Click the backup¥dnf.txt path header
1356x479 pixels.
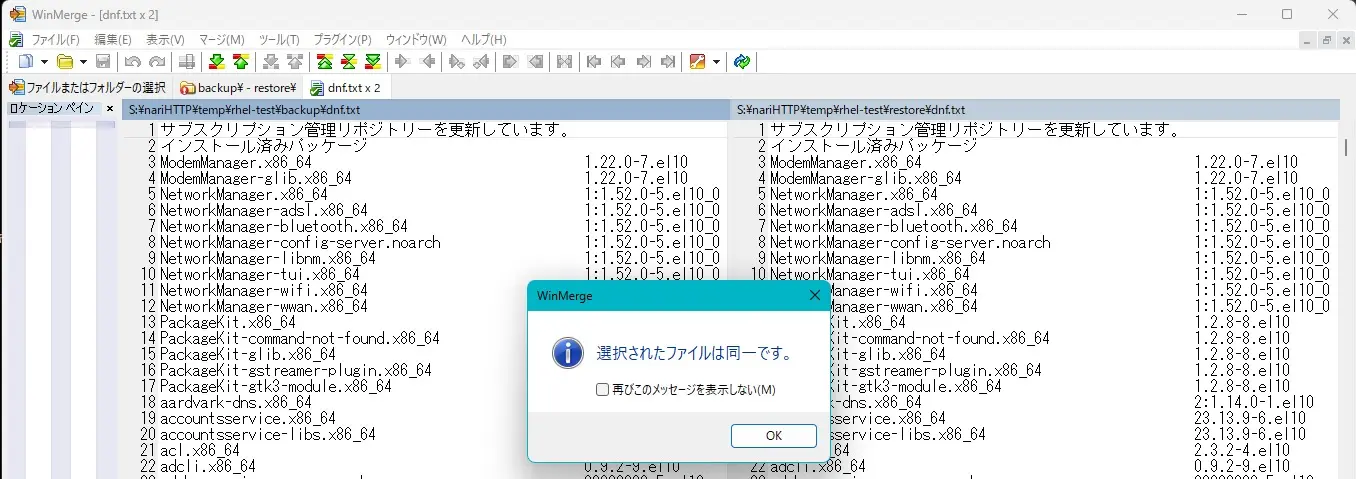tap(425, 109)
